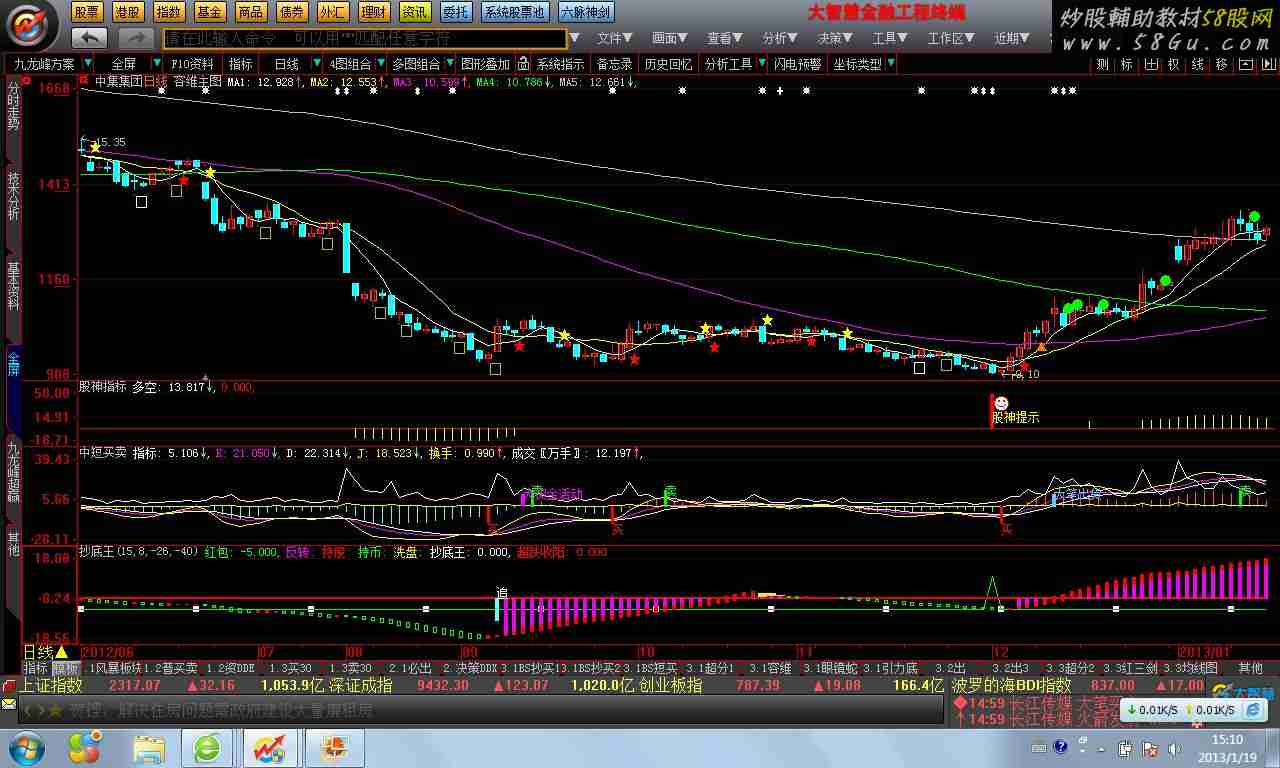Click the 历史回忆 toolbar button

(668, 64)
